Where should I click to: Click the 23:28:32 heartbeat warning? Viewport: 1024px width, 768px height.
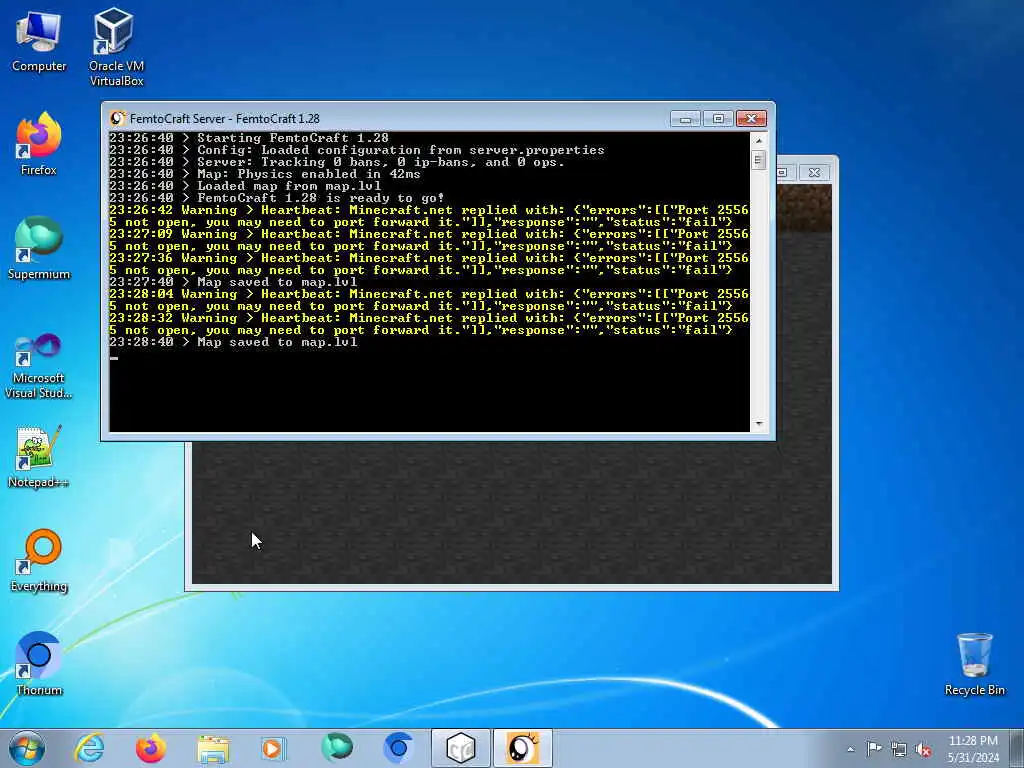(428, 324)
